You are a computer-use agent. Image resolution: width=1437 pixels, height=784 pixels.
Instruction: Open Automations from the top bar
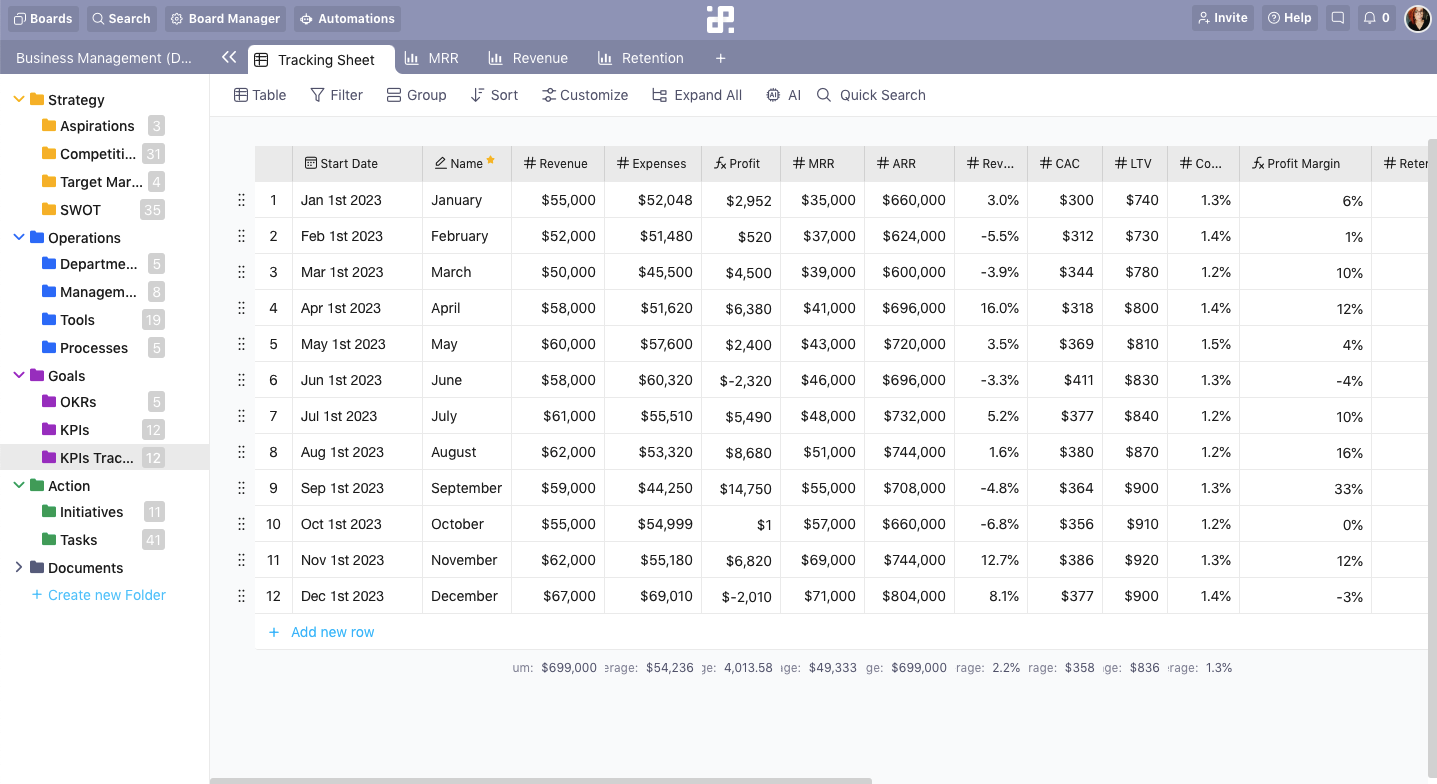point(347,18)
